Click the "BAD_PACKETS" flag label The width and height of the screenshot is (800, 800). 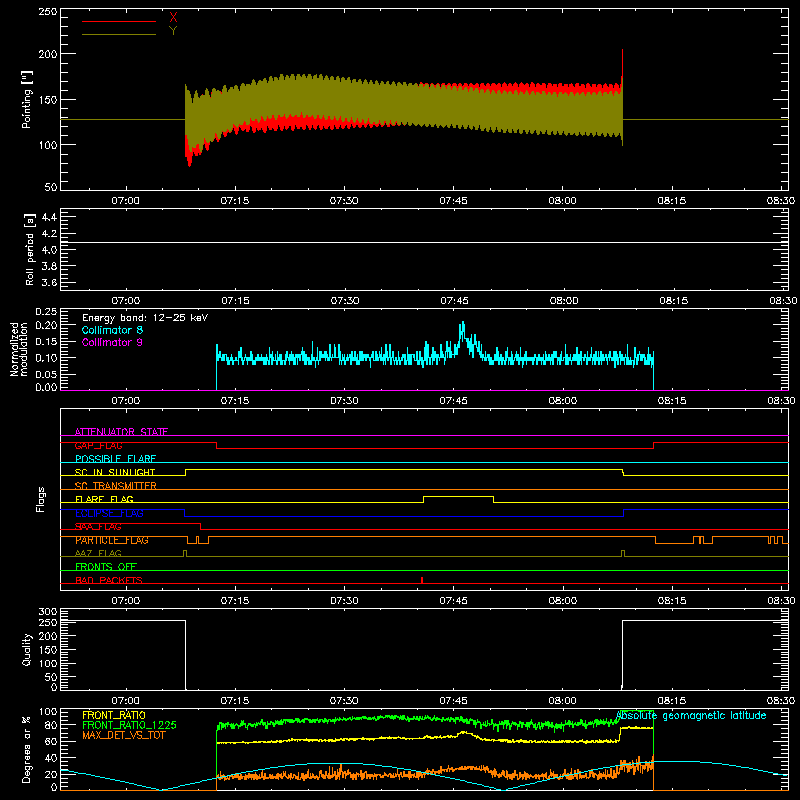[109, 580]
